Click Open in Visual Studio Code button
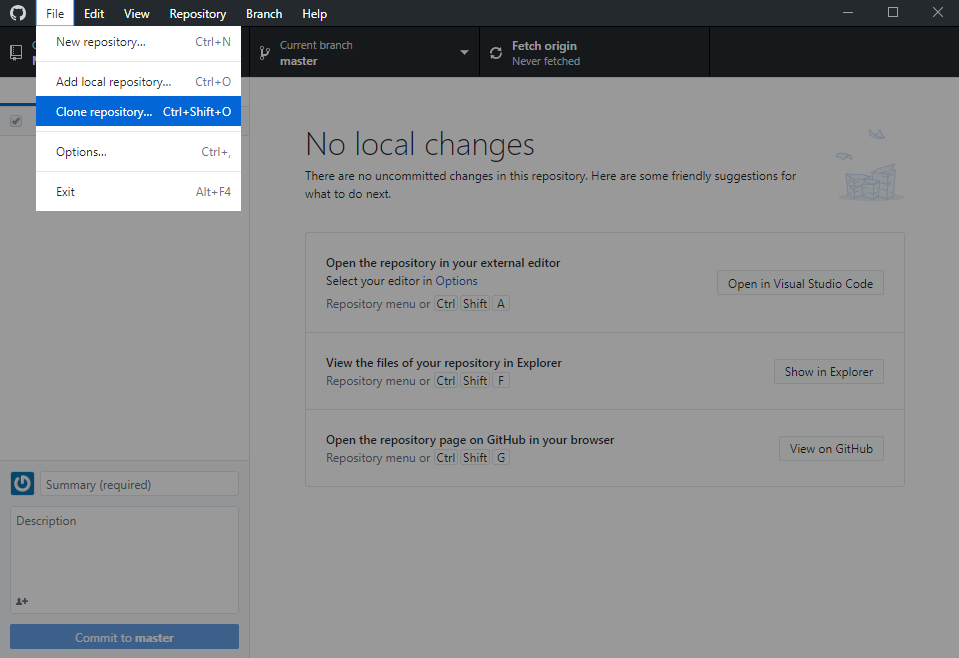 (800, 283)
